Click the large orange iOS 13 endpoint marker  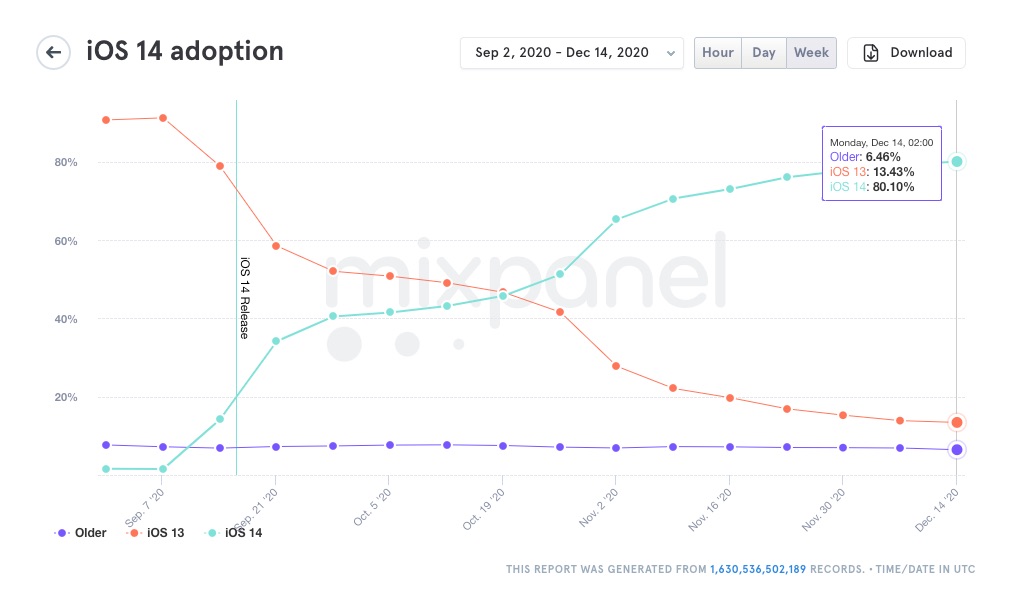coord(957,423)
